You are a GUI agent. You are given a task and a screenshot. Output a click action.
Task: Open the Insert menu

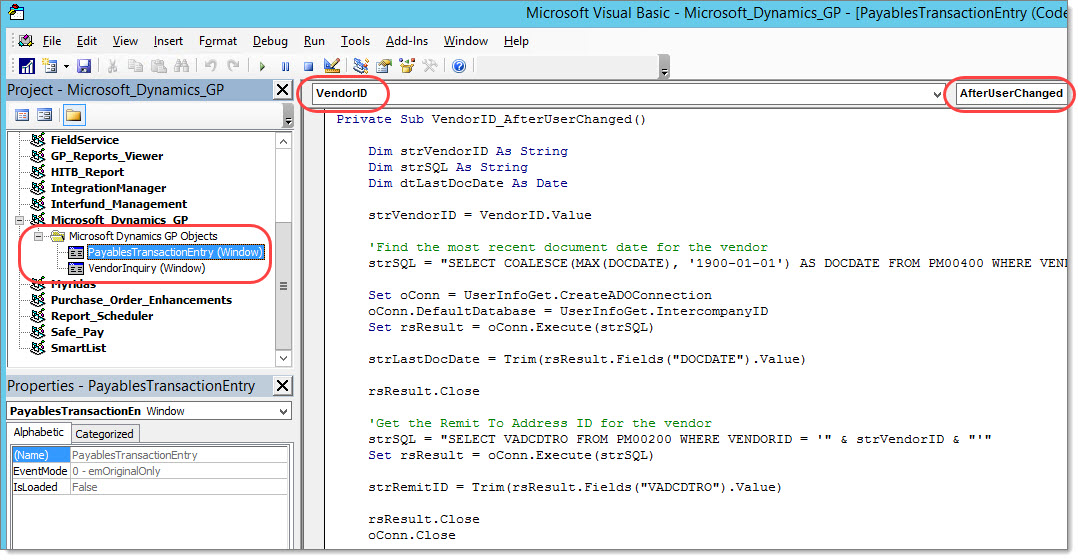click(168, 41)
